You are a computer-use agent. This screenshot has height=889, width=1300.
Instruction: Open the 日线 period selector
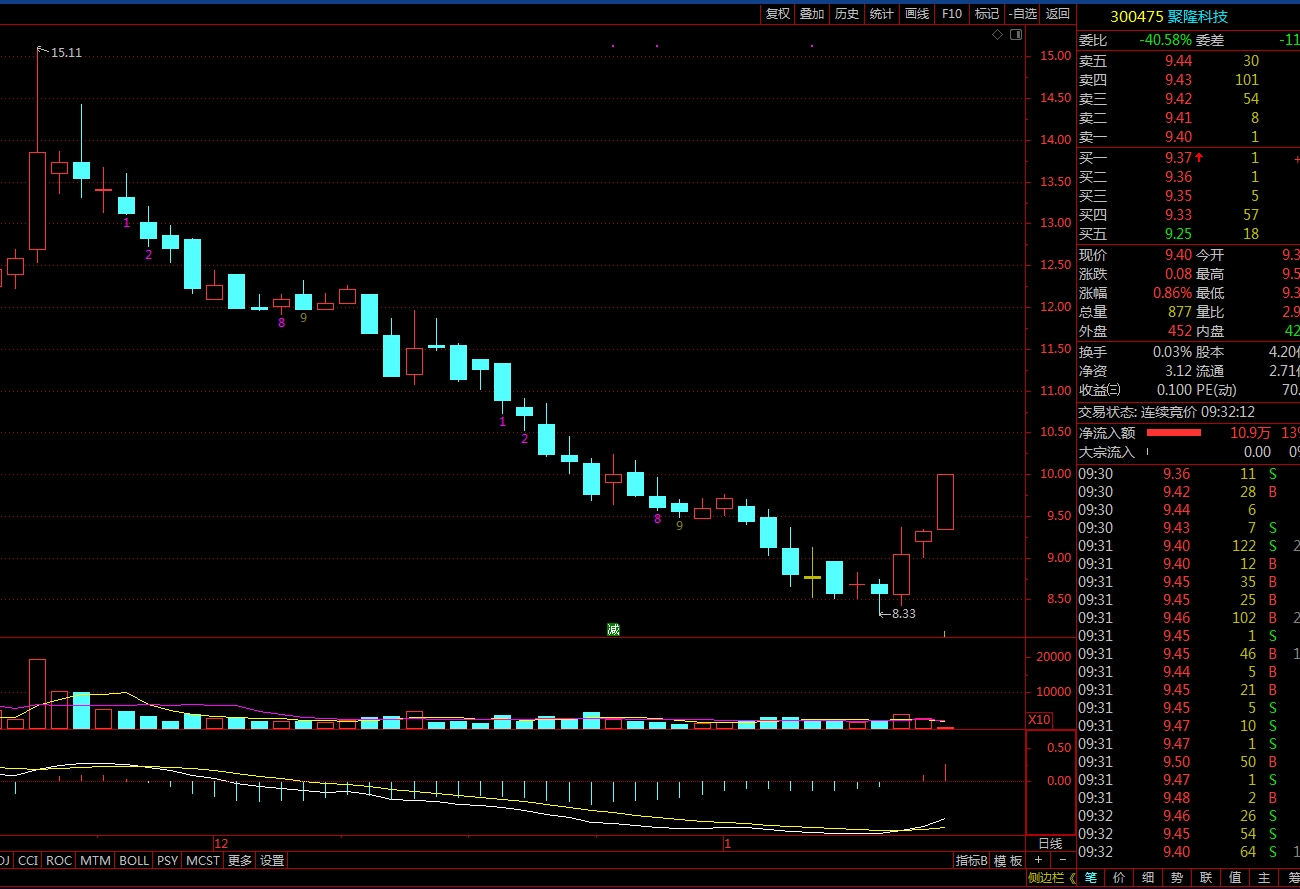click(x=1050, y=843)
